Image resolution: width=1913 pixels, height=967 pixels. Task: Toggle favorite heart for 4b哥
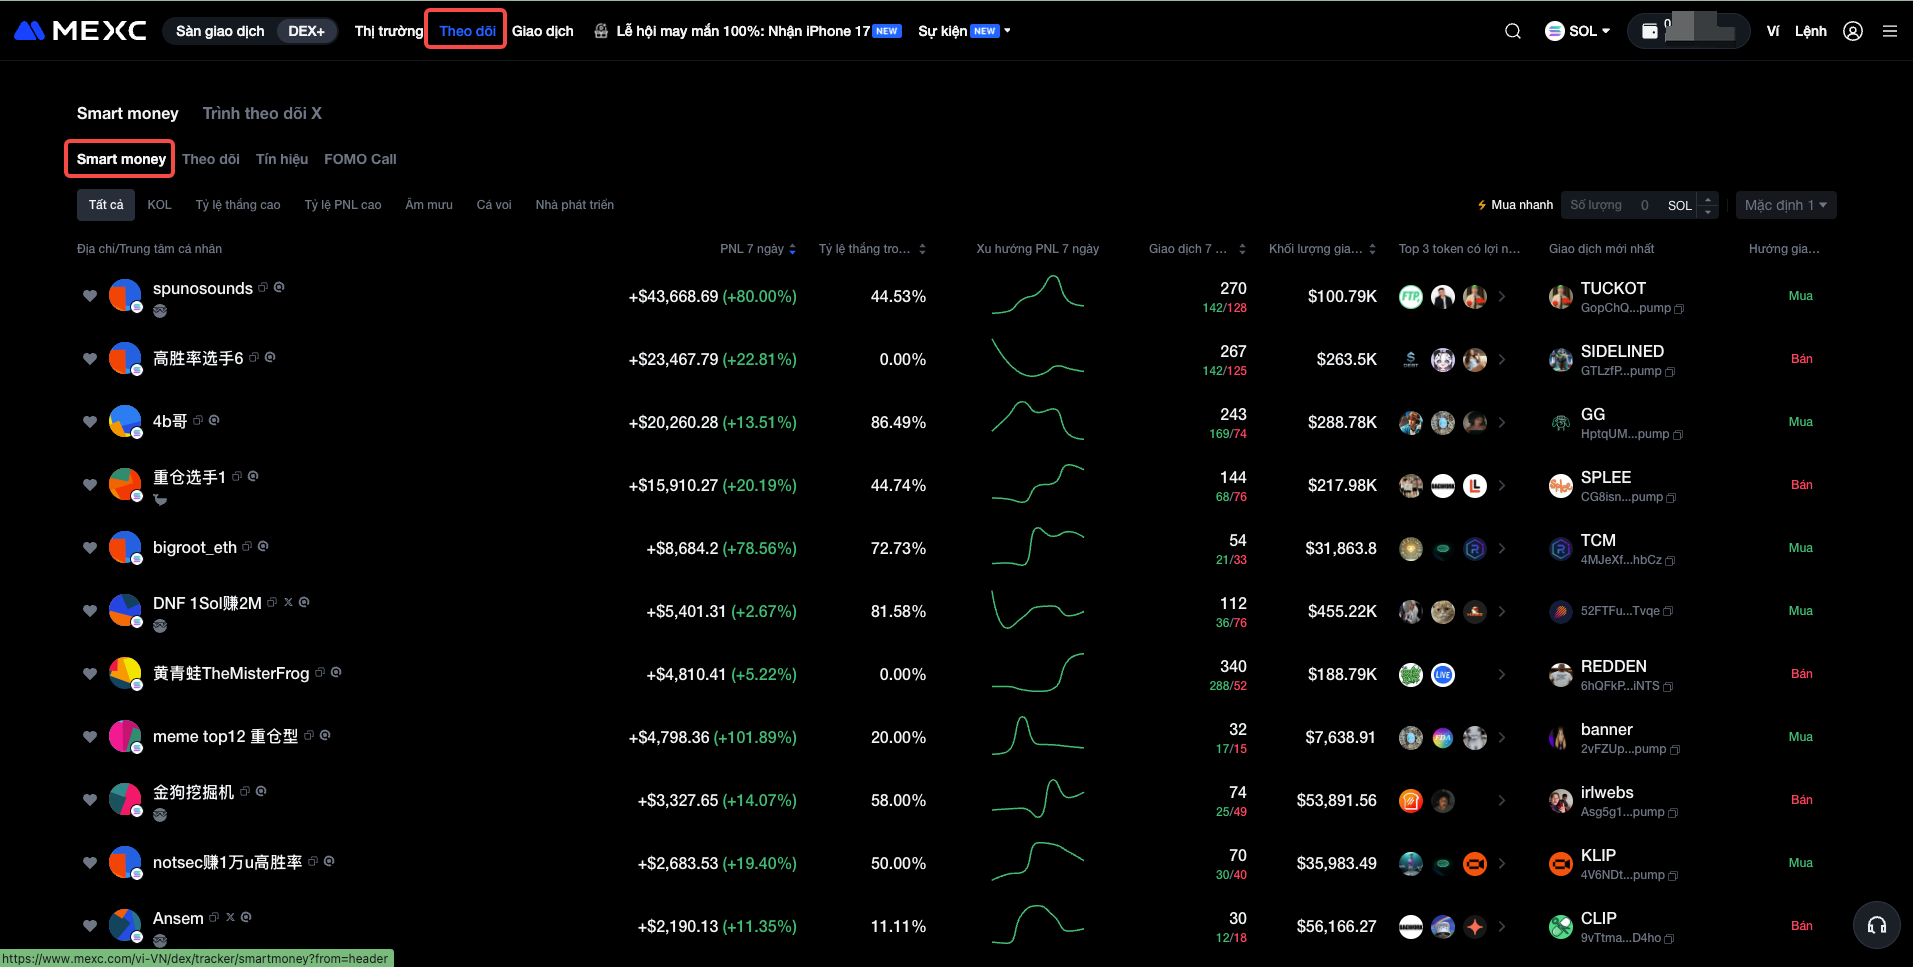(x=90, y=422)
